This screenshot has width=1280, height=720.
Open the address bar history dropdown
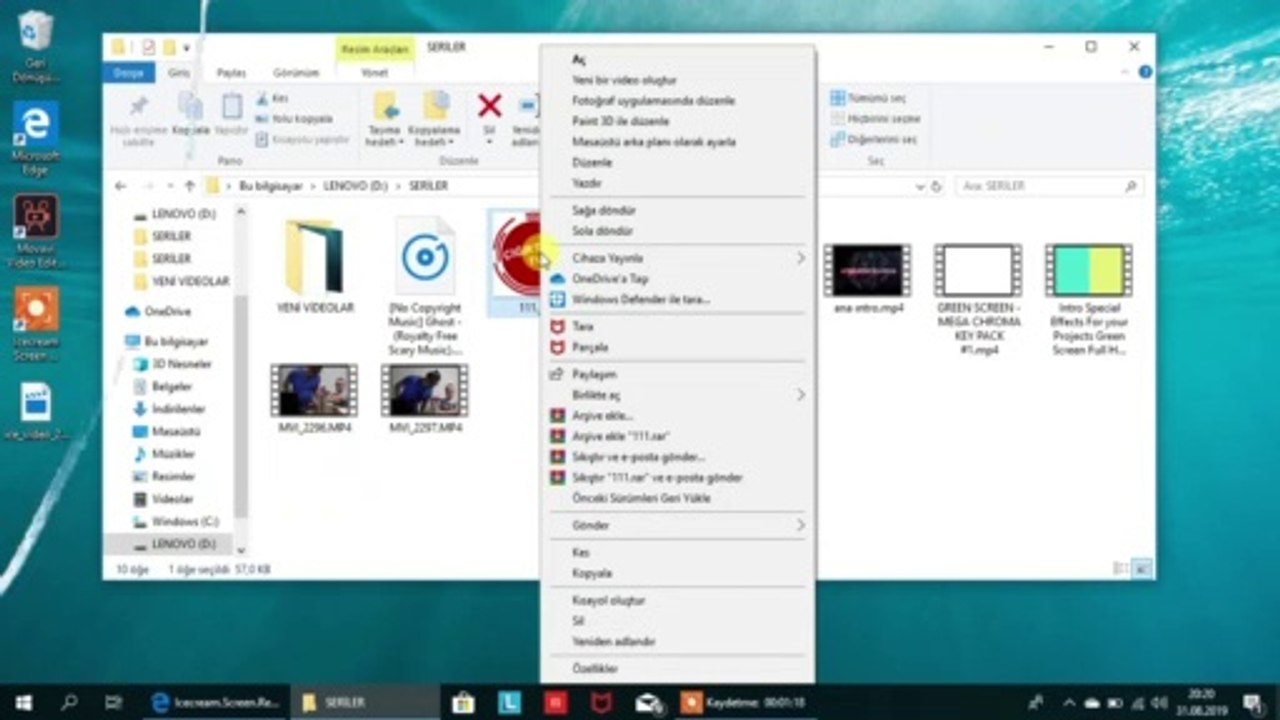tap(919, 186)
